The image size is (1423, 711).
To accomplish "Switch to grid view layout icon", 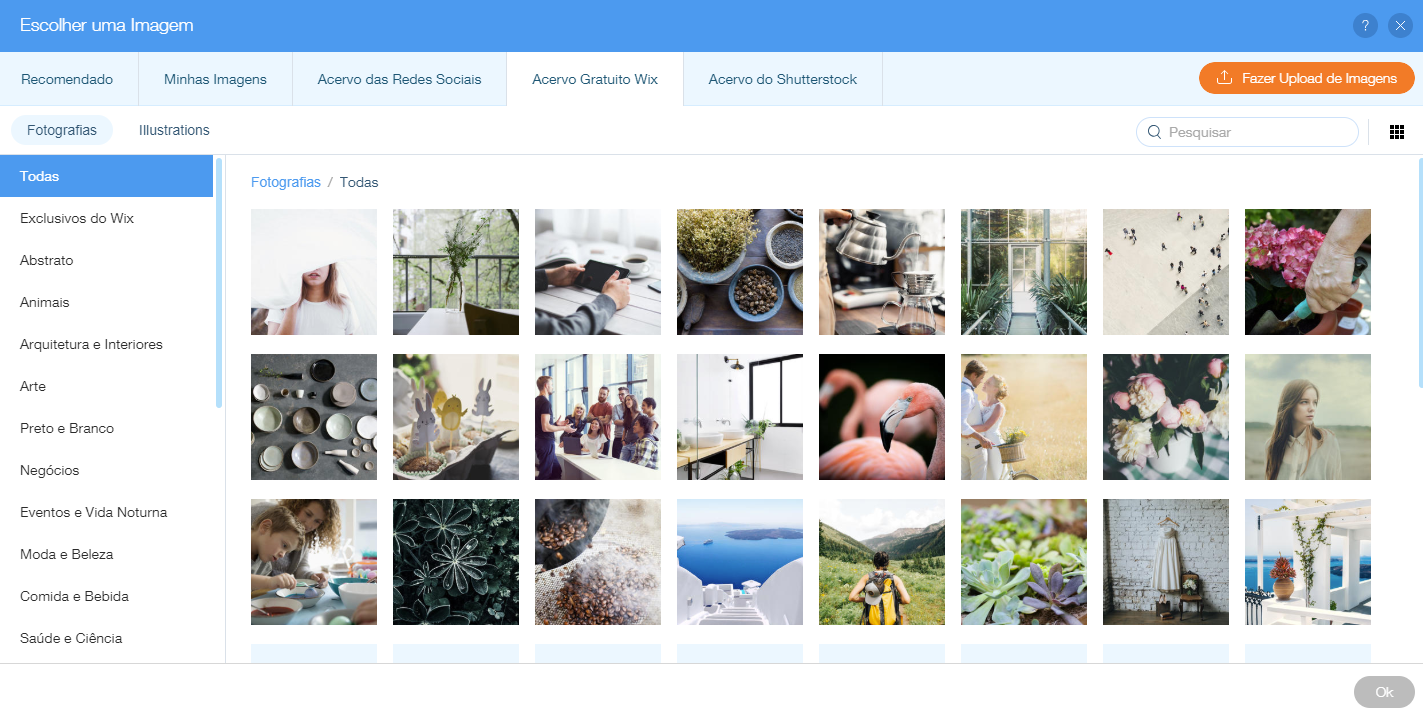I will point(1397,132).
